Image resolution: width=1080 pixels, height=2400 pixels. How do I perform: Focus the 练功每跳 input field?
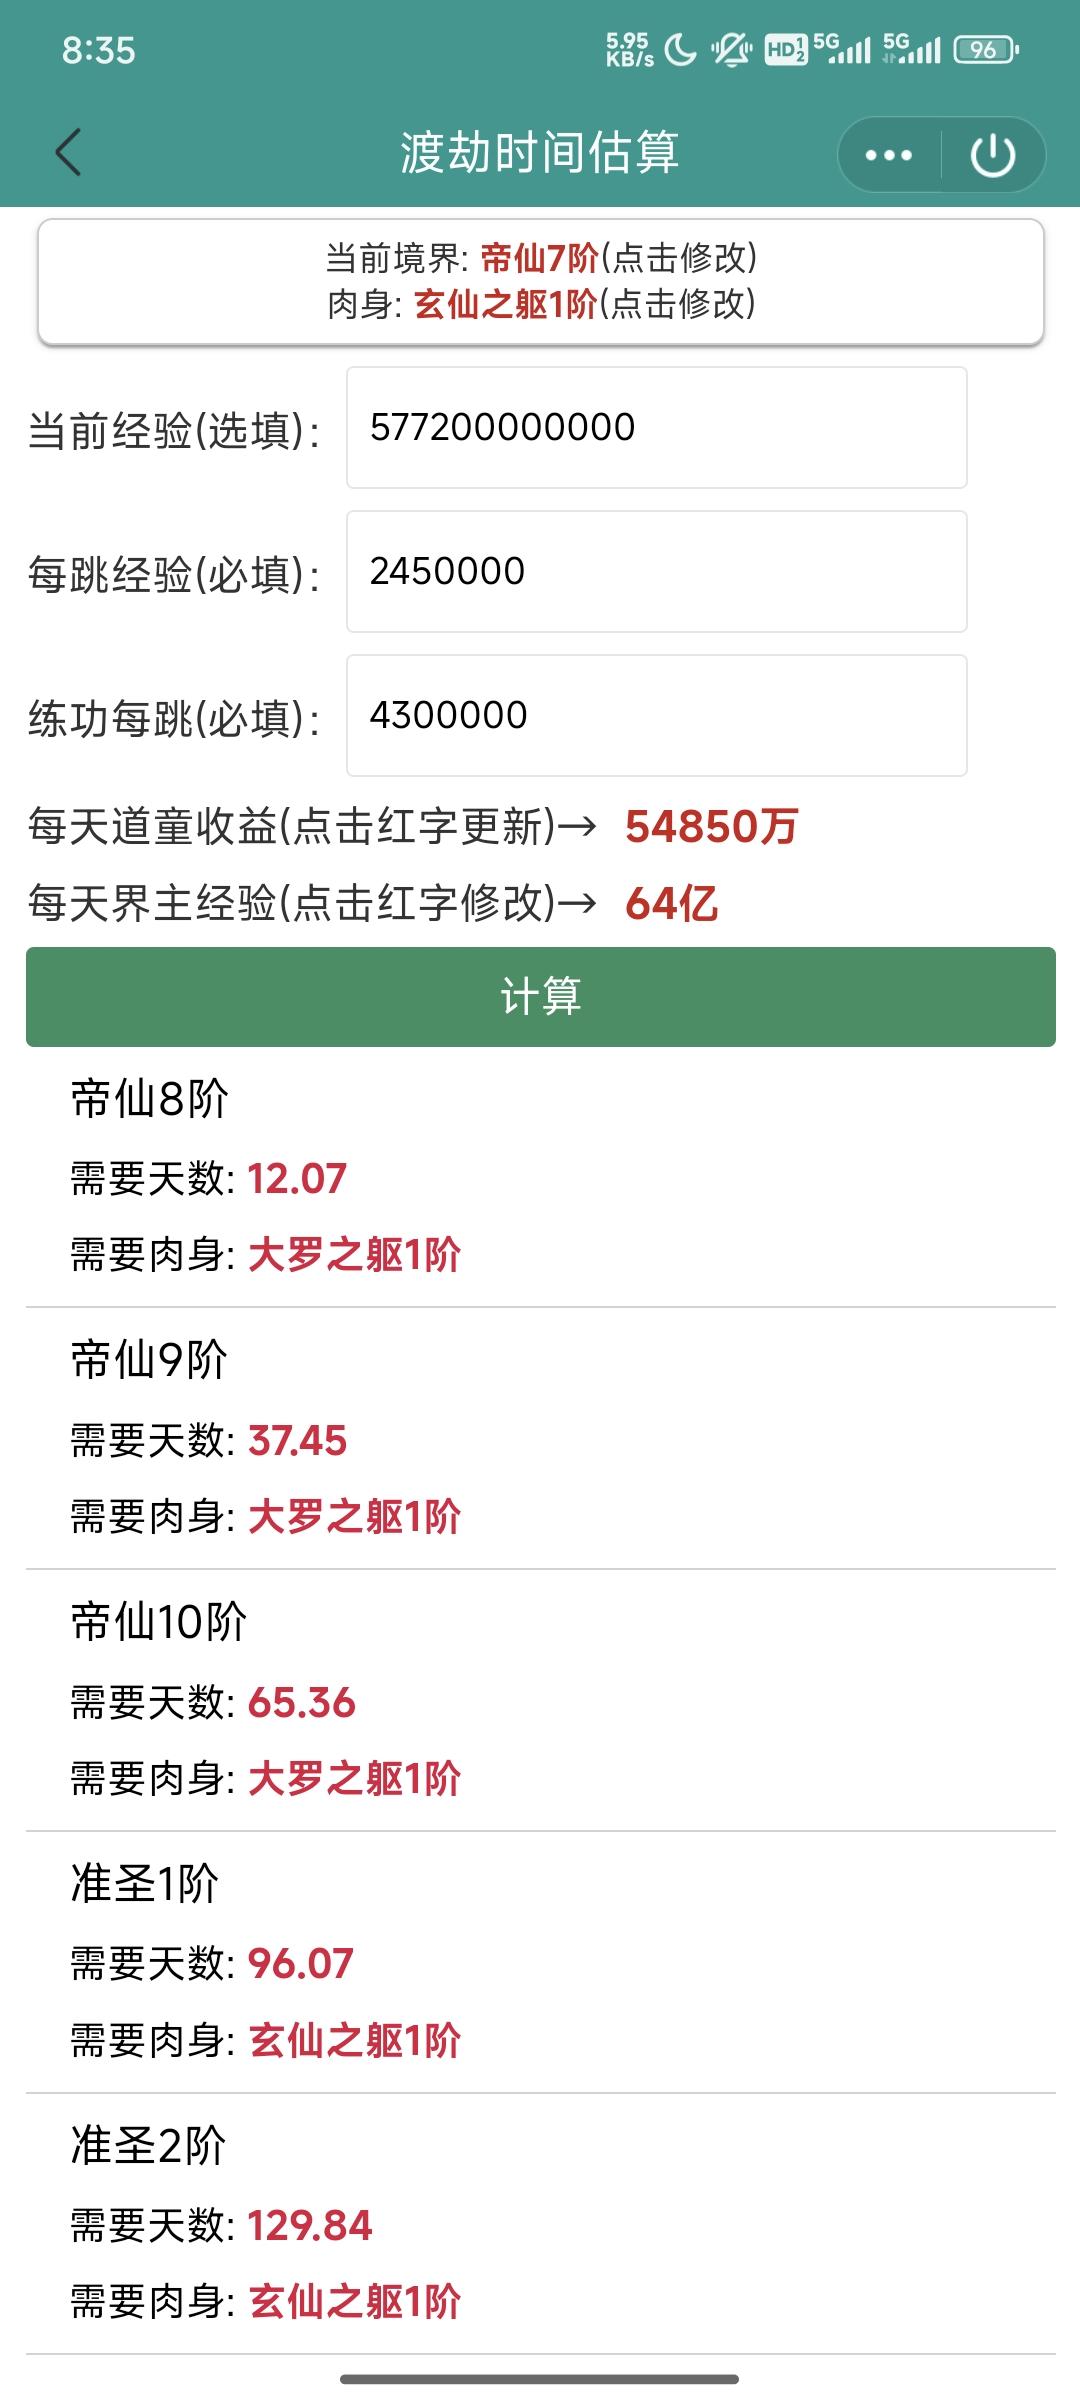tap(657, 716)
